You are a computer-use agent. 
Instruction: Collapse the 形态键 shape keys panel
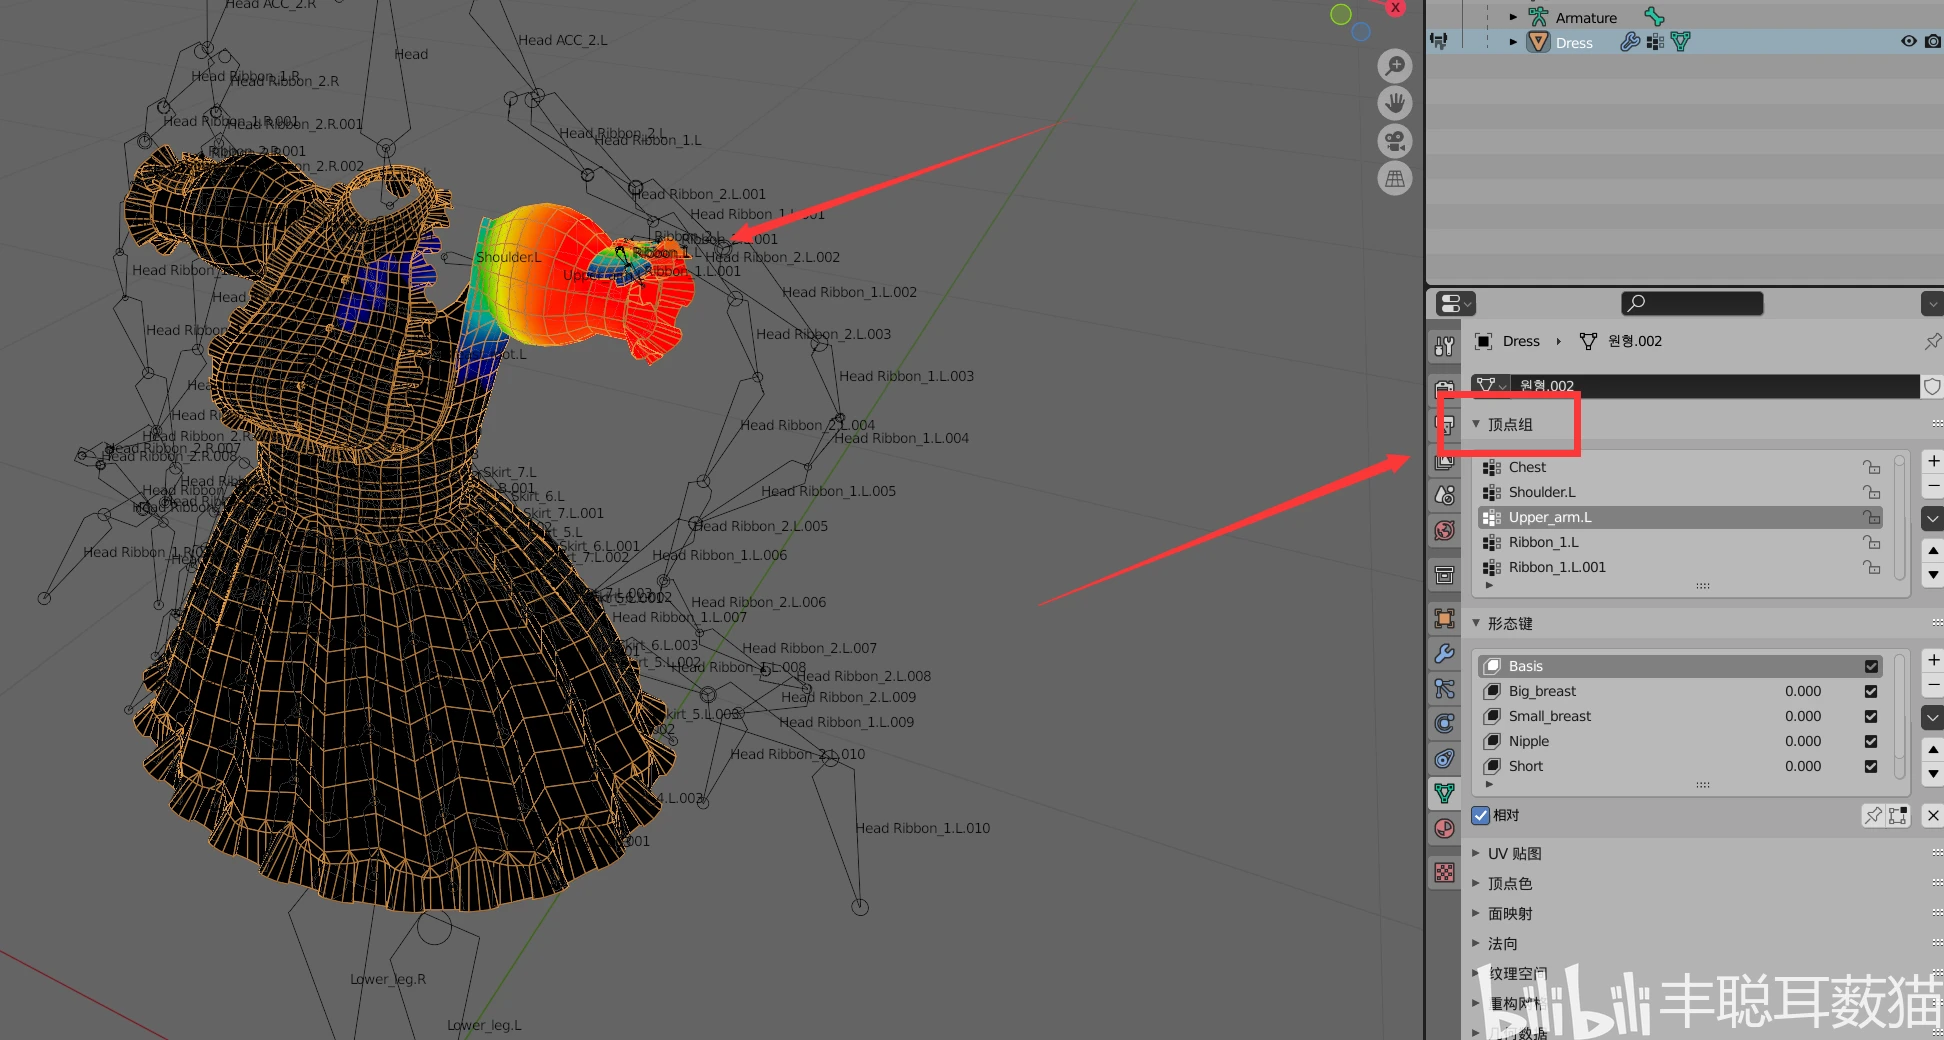[x=1476, y=623]
